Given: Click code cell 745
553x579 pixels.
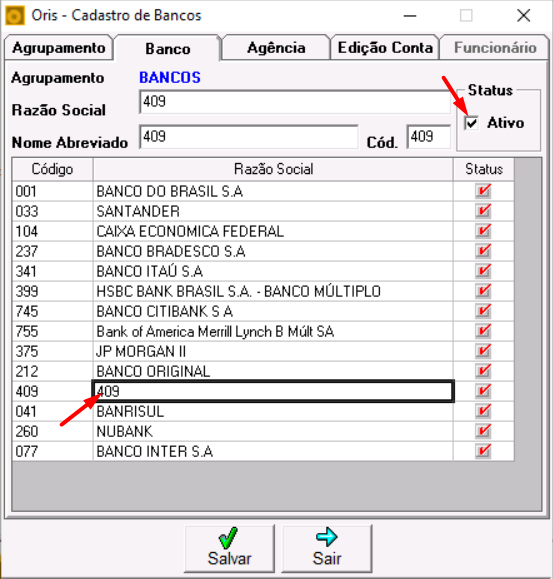Looking at the screenshot, I should (52, 311).
